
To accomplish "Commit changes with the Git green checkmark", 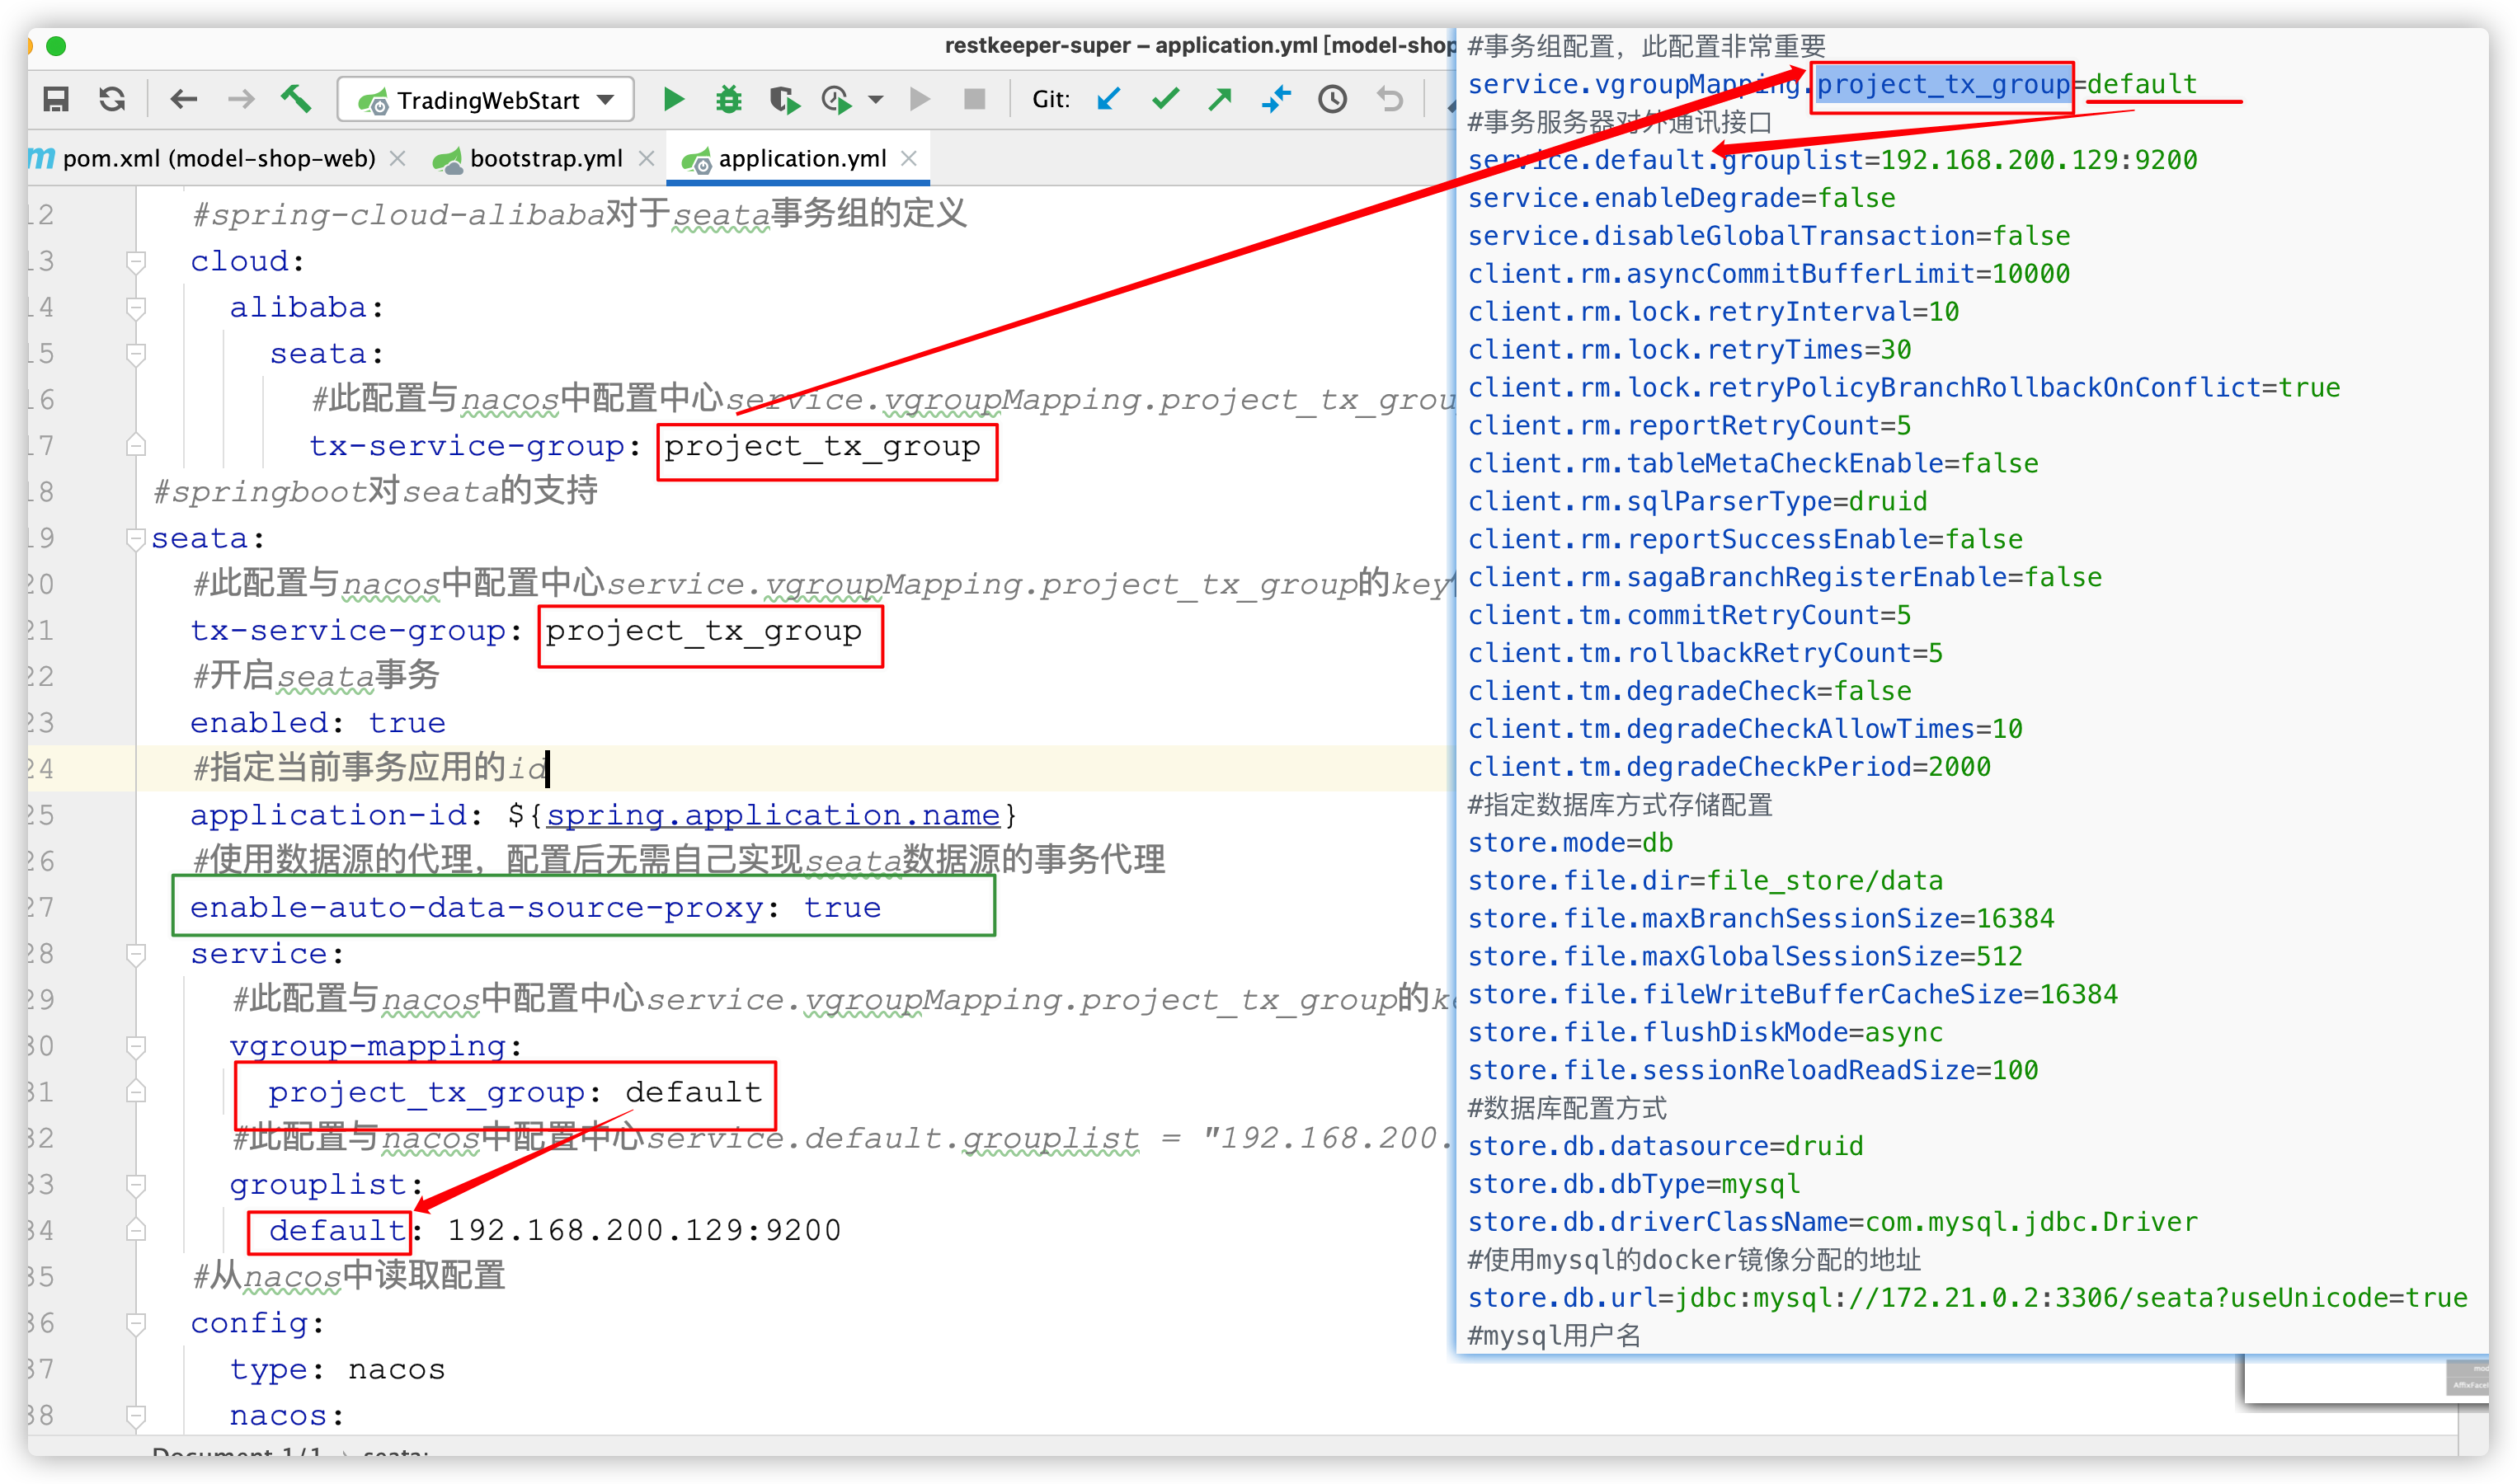I will pyautogui.click(x=1165, y=99).
